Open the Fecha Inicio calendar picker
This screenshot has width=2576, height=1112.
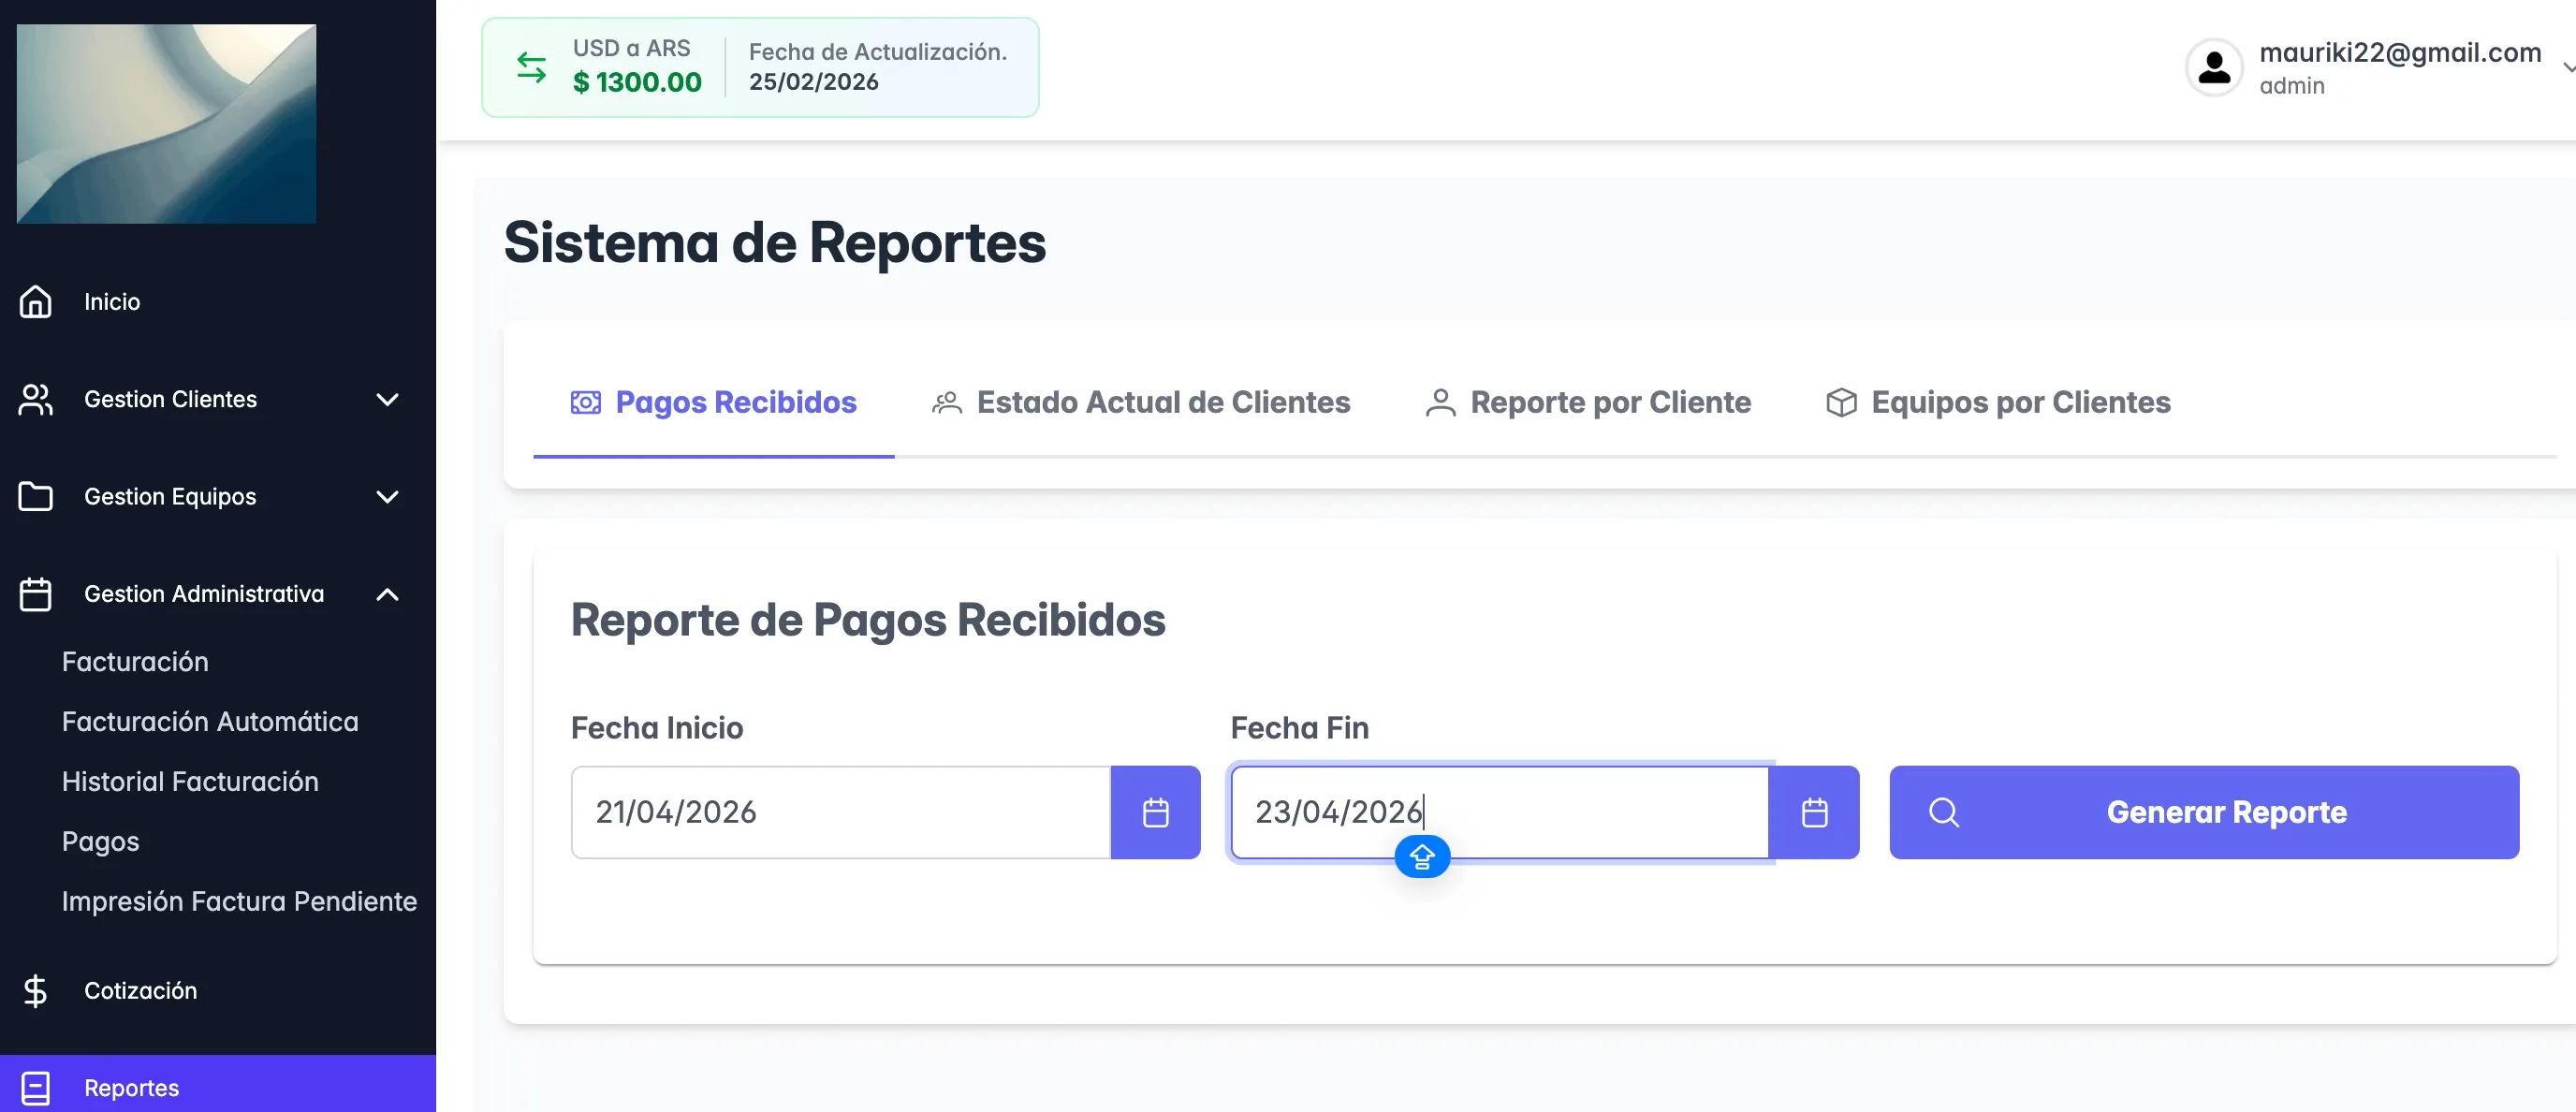click(x=1155, y=812)
